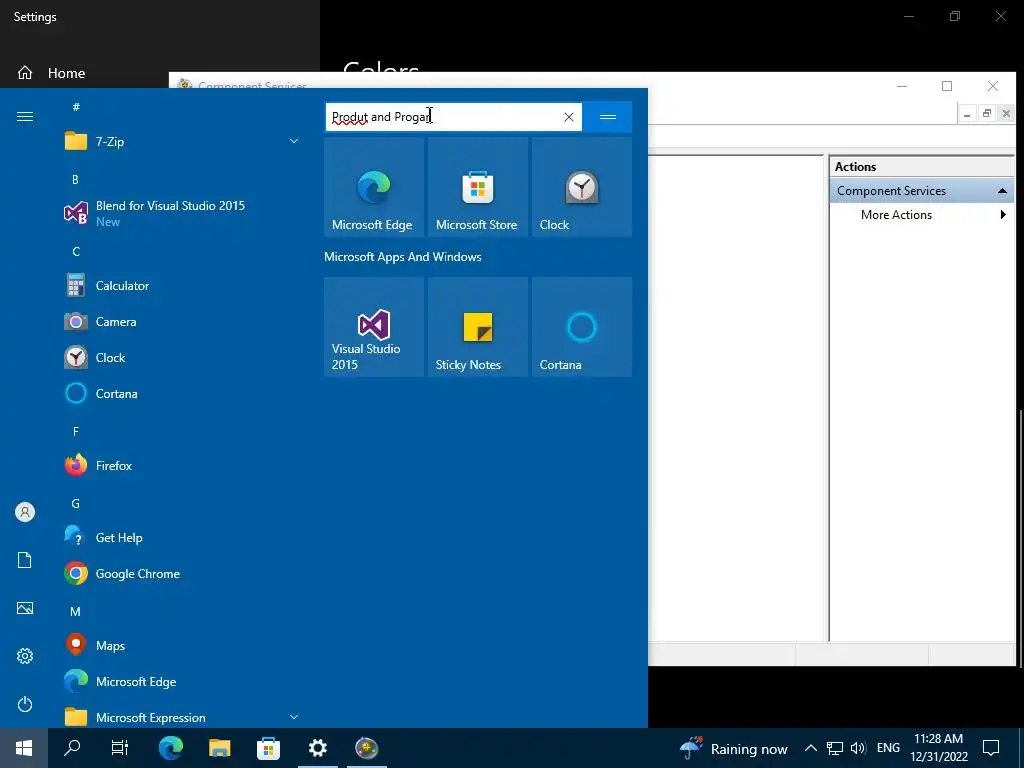Select Microsoft Apps And Windows group title

point(403,257)
